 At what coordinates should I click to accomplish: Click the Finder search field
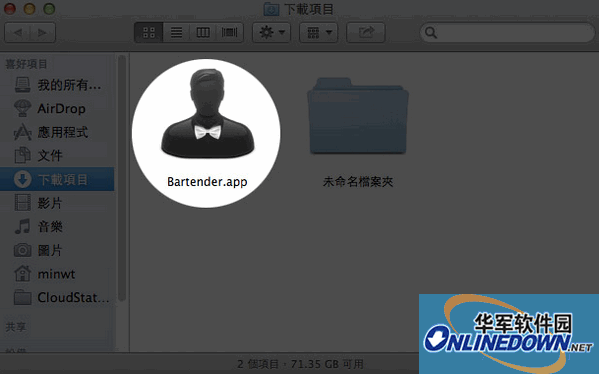(x=507, y=32)
